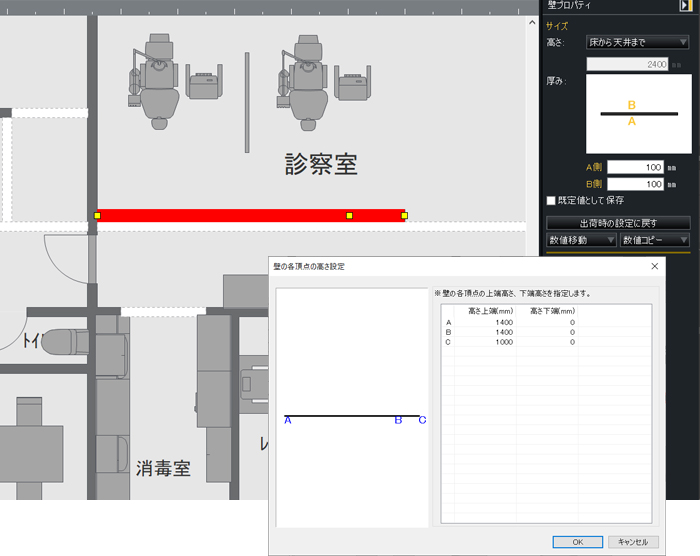This screenshot has width=700, height=556.
Task: Click the right end handle of red wall
Action: click(403, 214)
